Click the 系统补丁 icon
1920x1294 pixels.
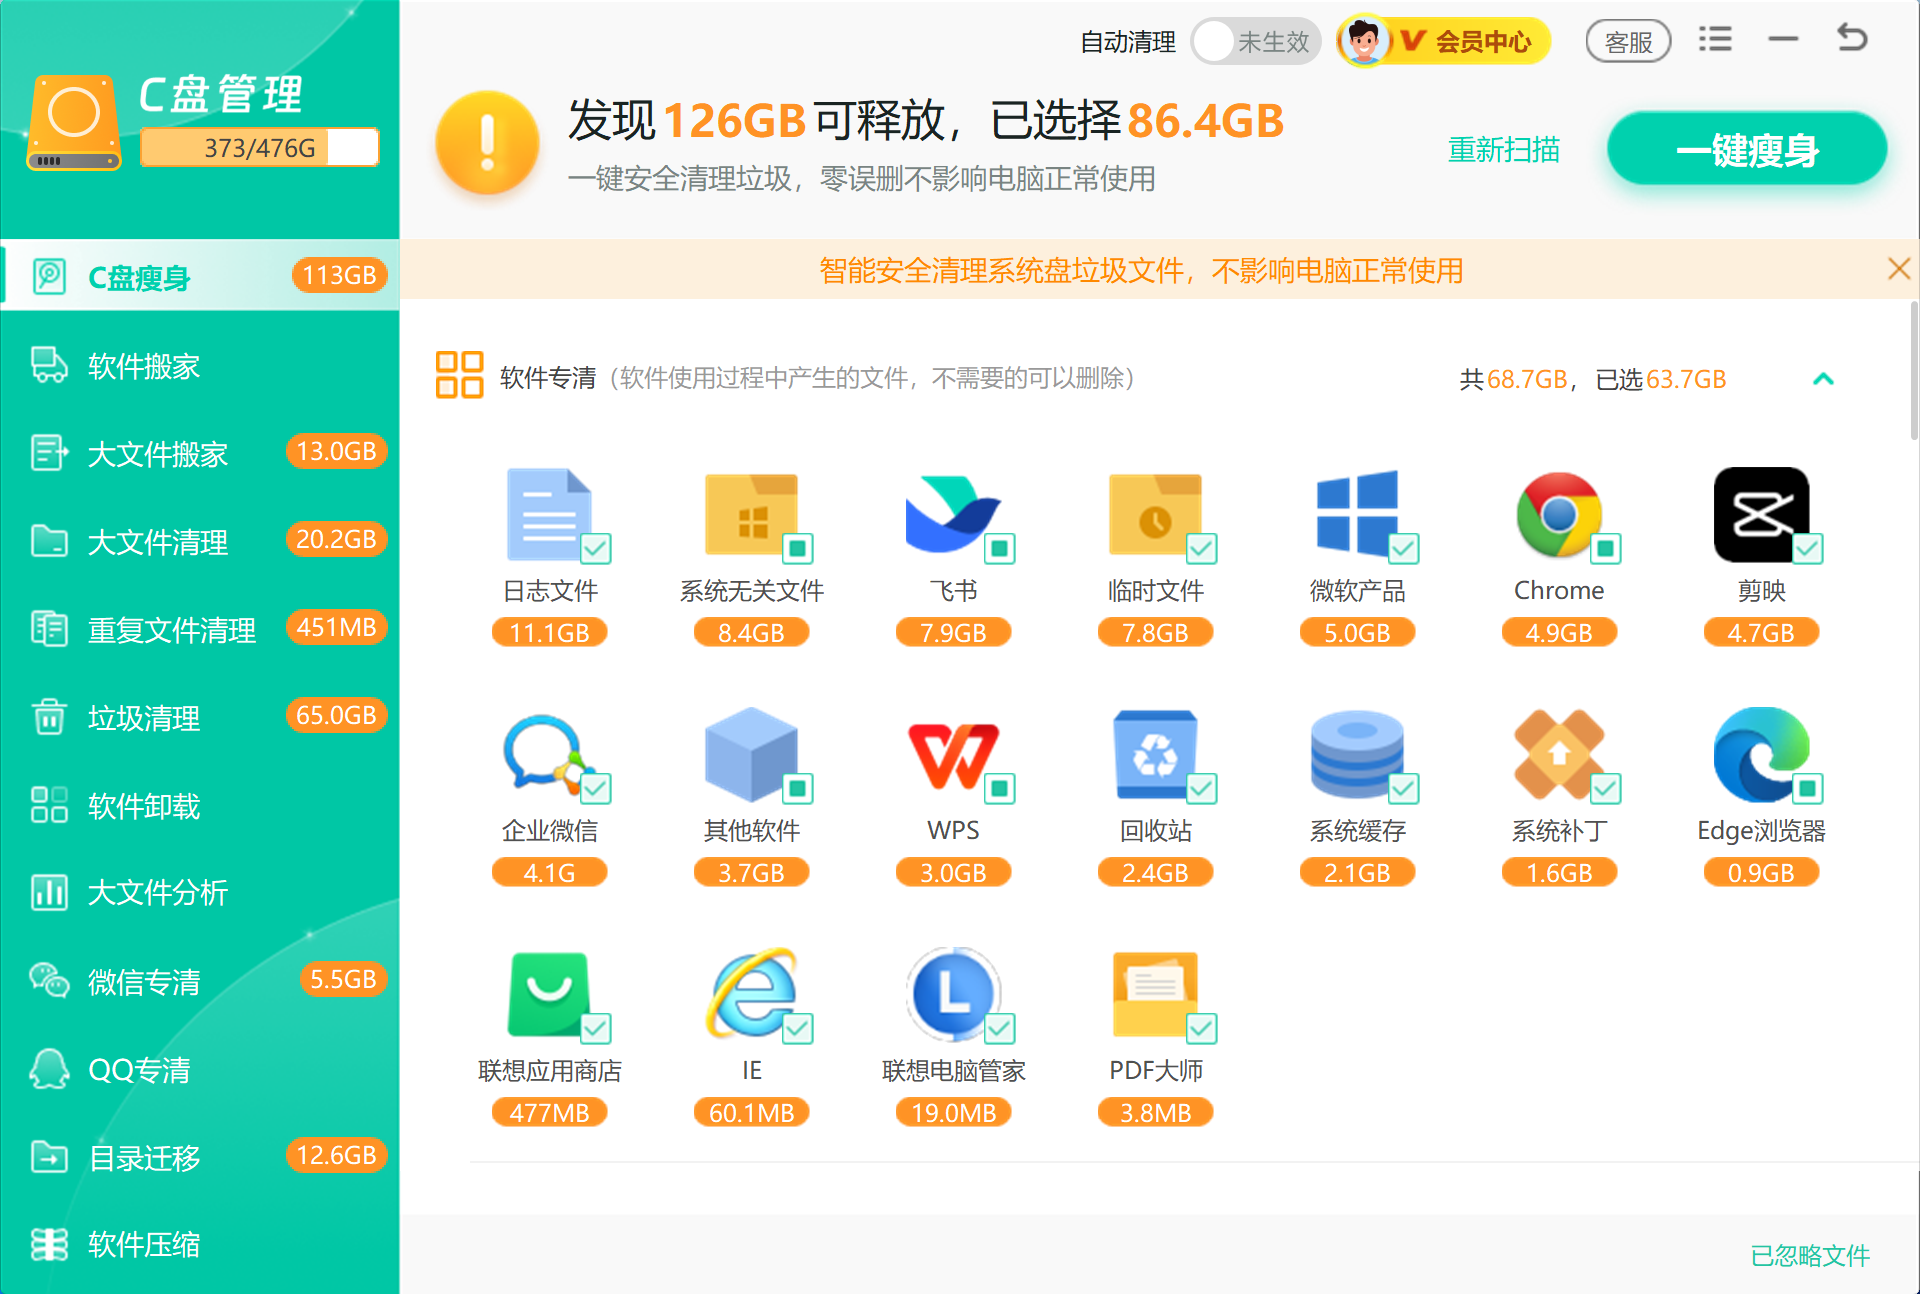pyautogui.click(x=1559, y=754)
